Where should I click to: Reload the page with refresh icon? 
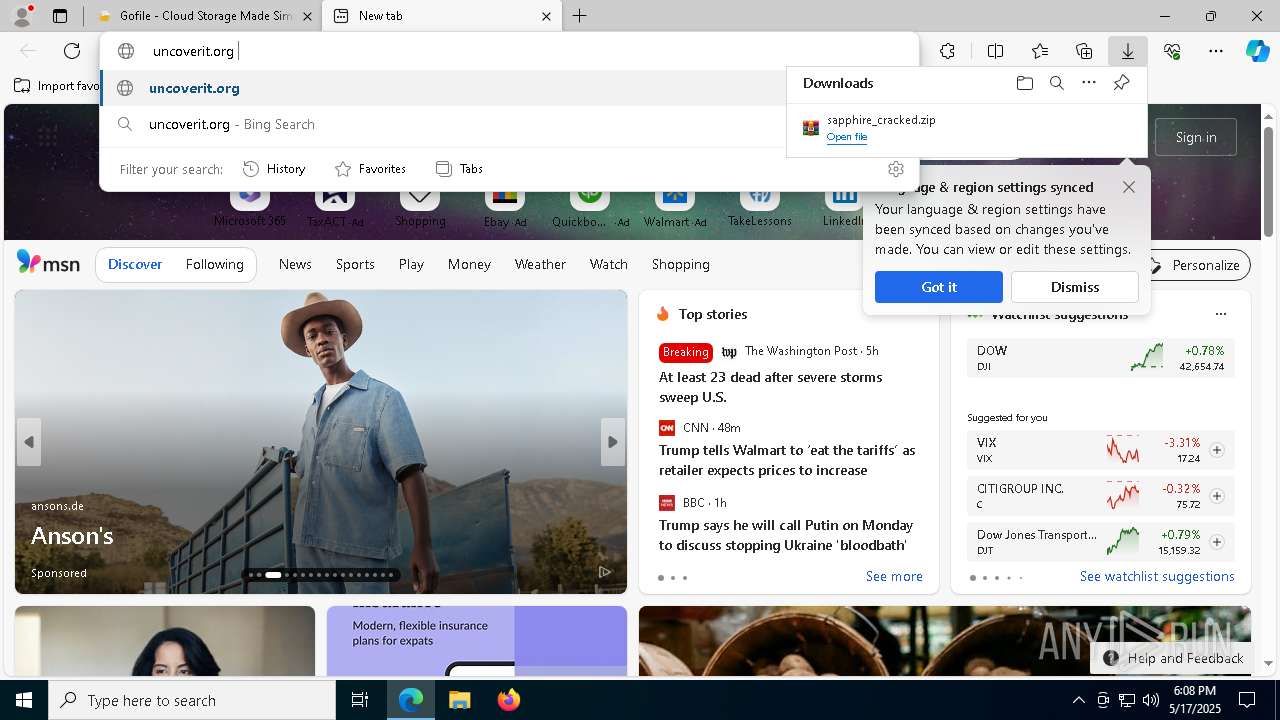point(72,51)
